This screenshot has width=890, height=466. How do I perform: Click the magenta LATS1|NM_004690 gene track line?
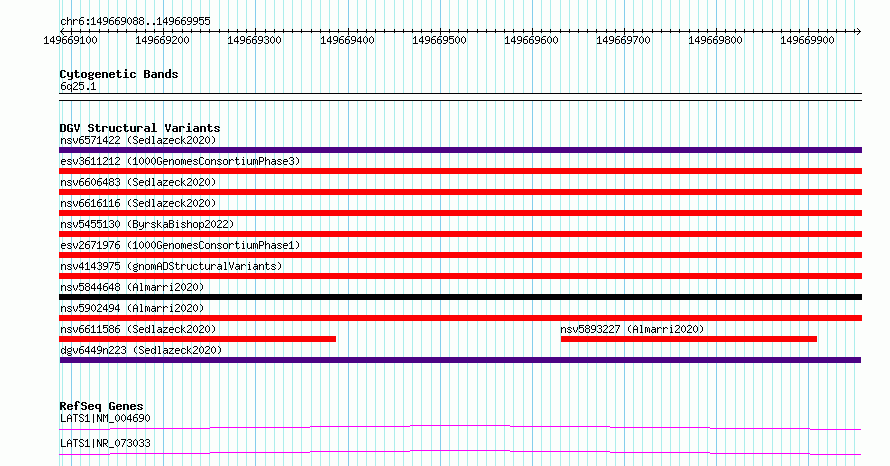tap(460, 427)
